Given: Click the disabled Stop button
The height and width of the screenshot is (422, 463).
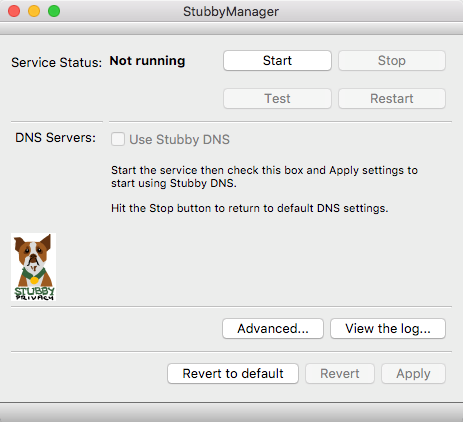Looking at the screenshot, I should pos(392,61).
